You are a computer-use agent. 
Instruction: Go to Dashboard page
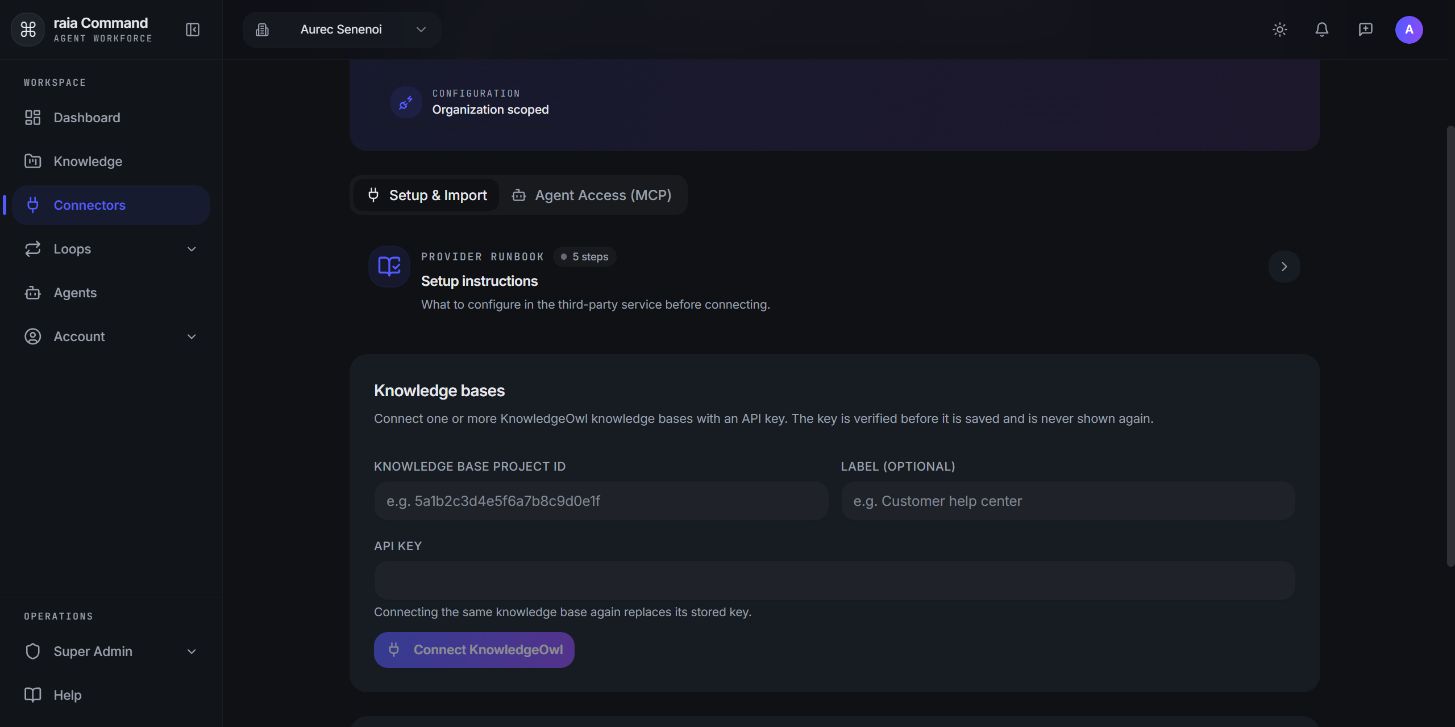click(x=111, y=117)
